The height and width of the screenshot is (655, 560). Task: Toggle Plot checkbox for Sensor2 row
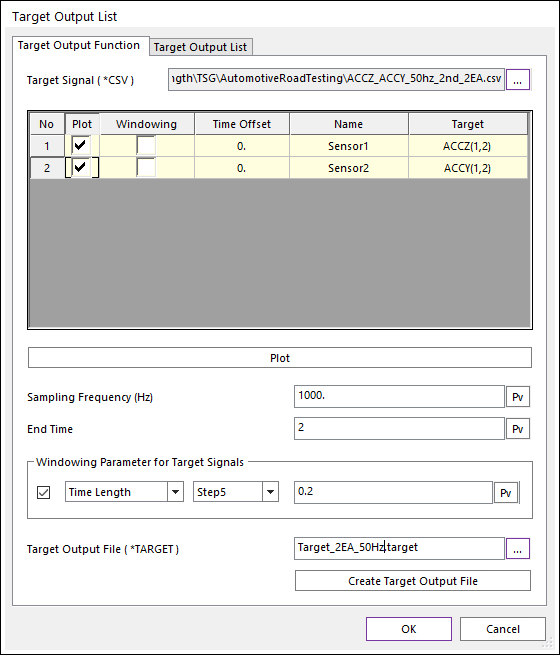tap(81, 168)
